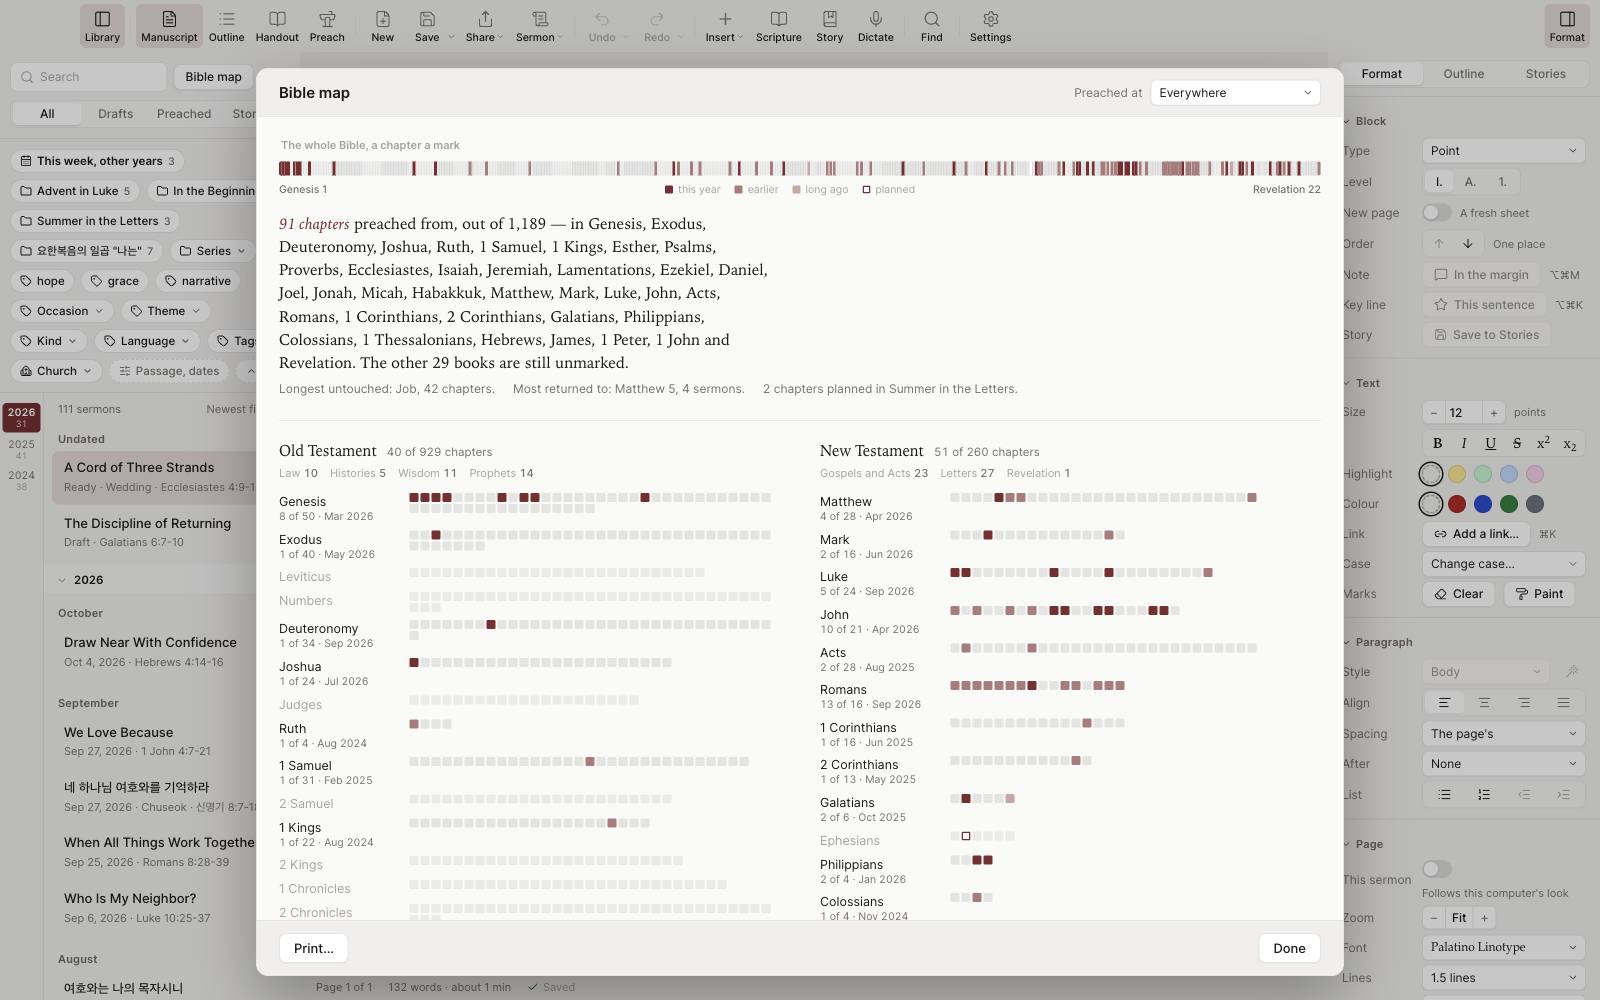Viewport: 1600px width, 1000px height.
Task: Switch to the Outline tab in Format panel
Action: (x=1463, y=74)
